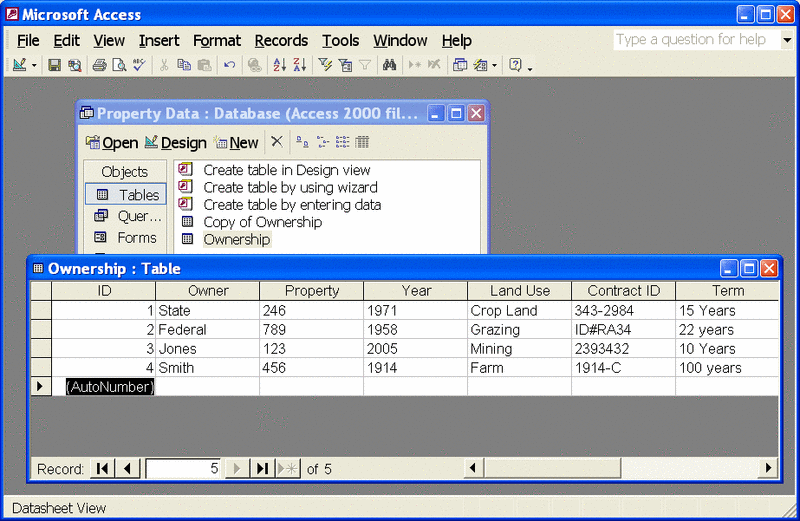Screen dimensions: 800x521
Task: Click New in the database window
Action: [236, 142]
